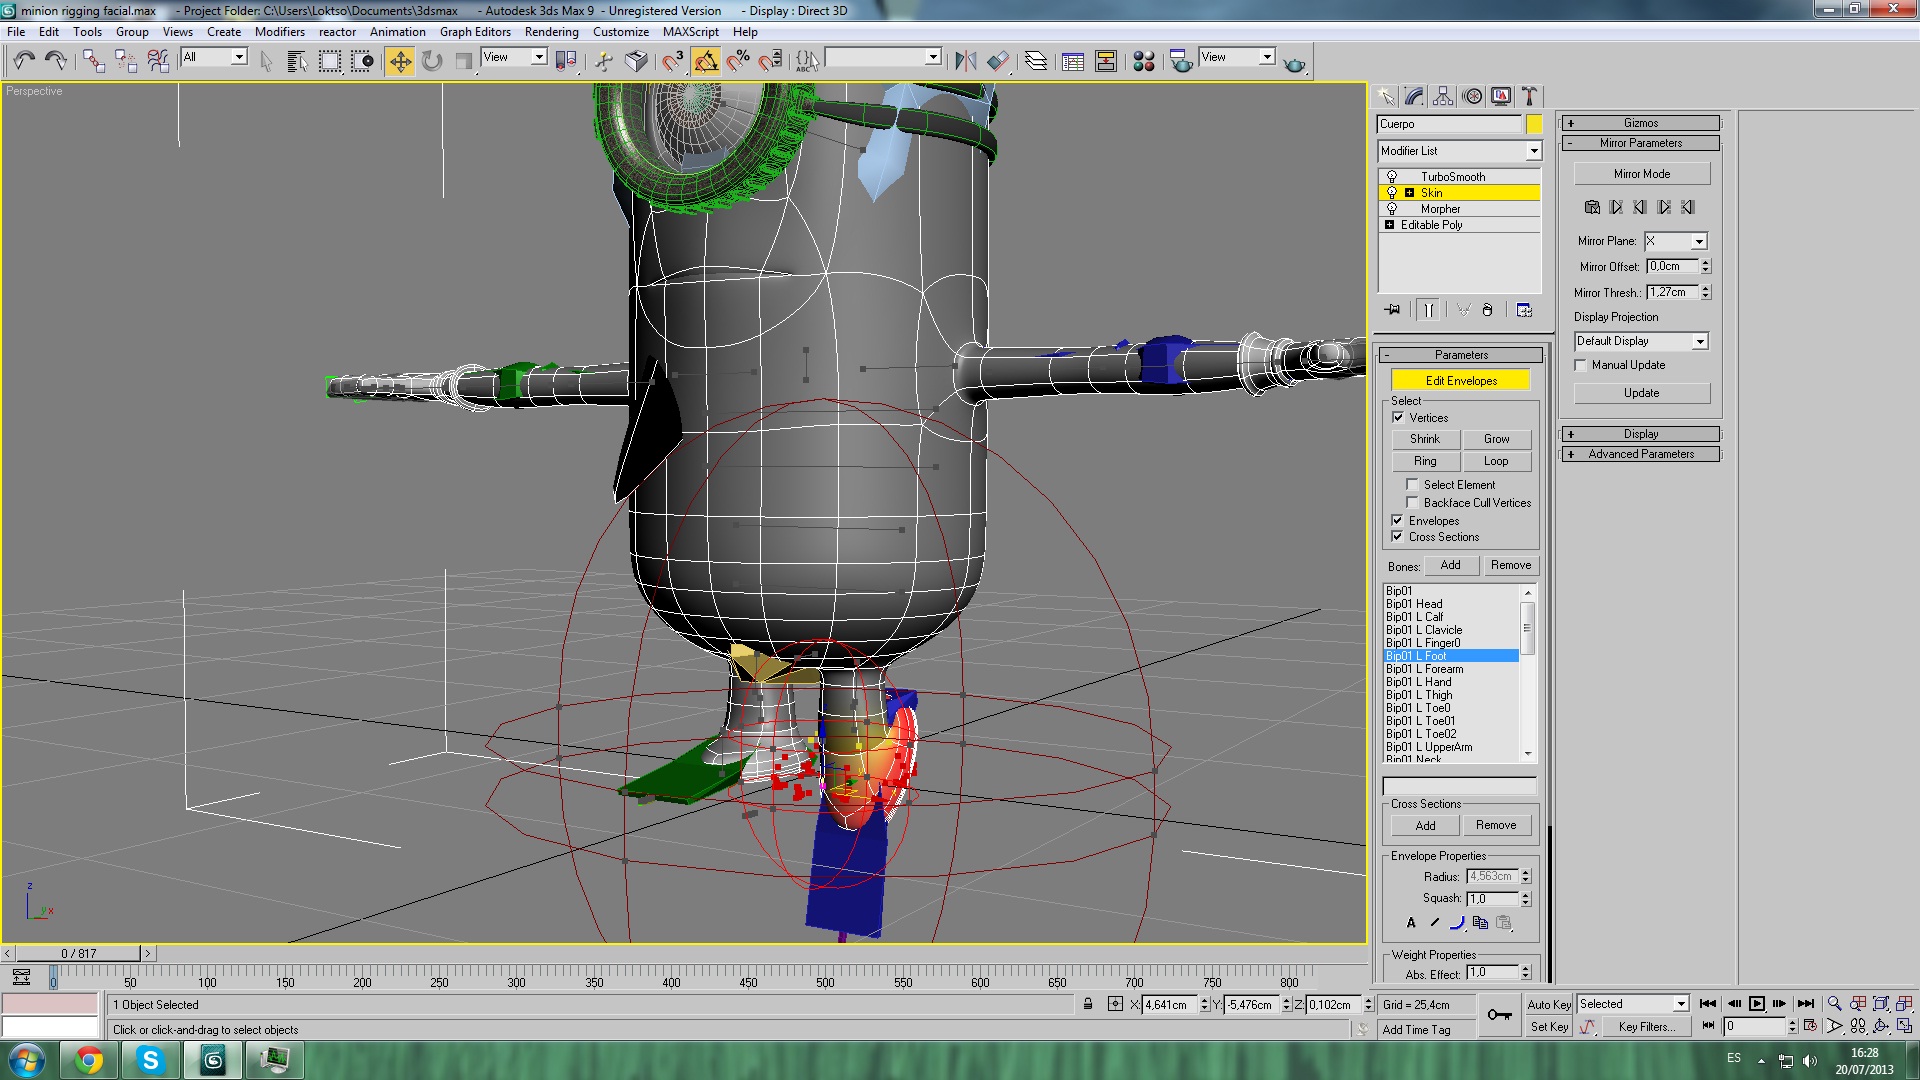The image size is (1920, 1080).
Task: Click the Edit Envelopes button
Action: point(1460,381)
